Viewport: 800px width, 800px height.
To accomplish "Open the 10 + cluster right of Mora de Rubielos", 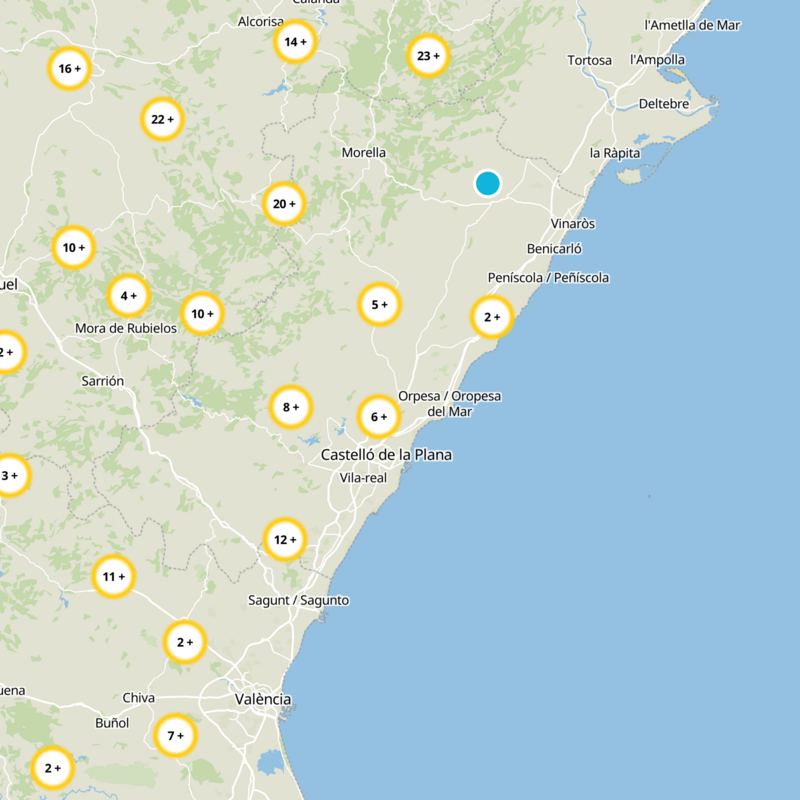I will point(203,314).
